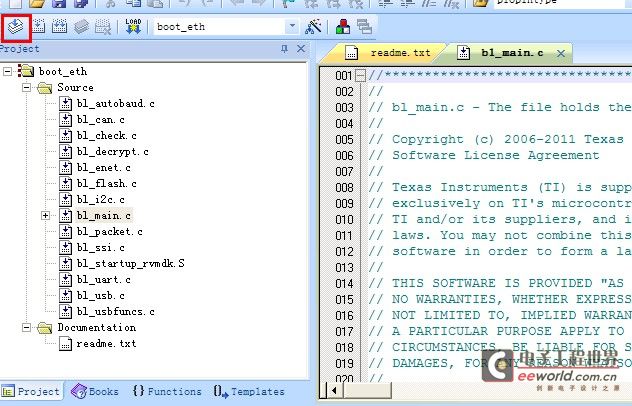Close the Project panel
The width and height of the screenshot is (632, 406).
tap(301, 49)
